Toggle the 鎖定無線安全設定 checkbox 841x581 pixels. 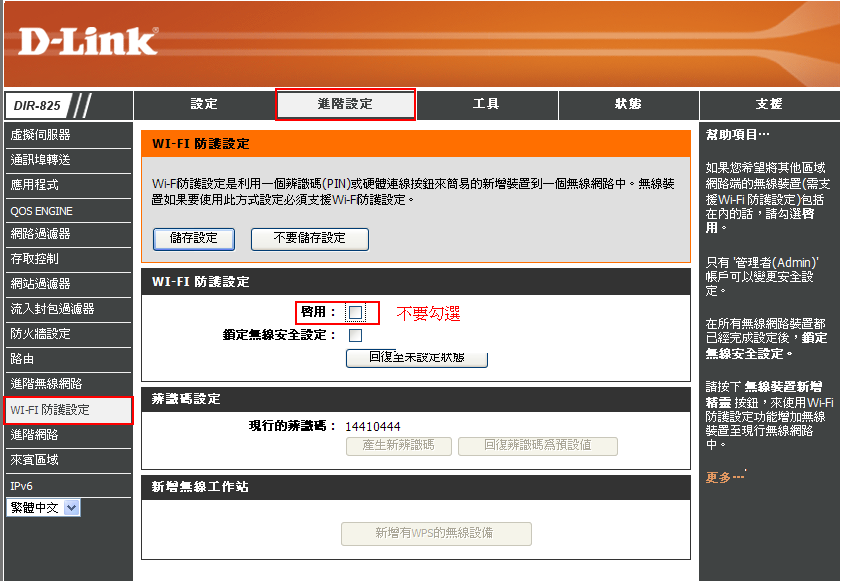click(355, 336)
